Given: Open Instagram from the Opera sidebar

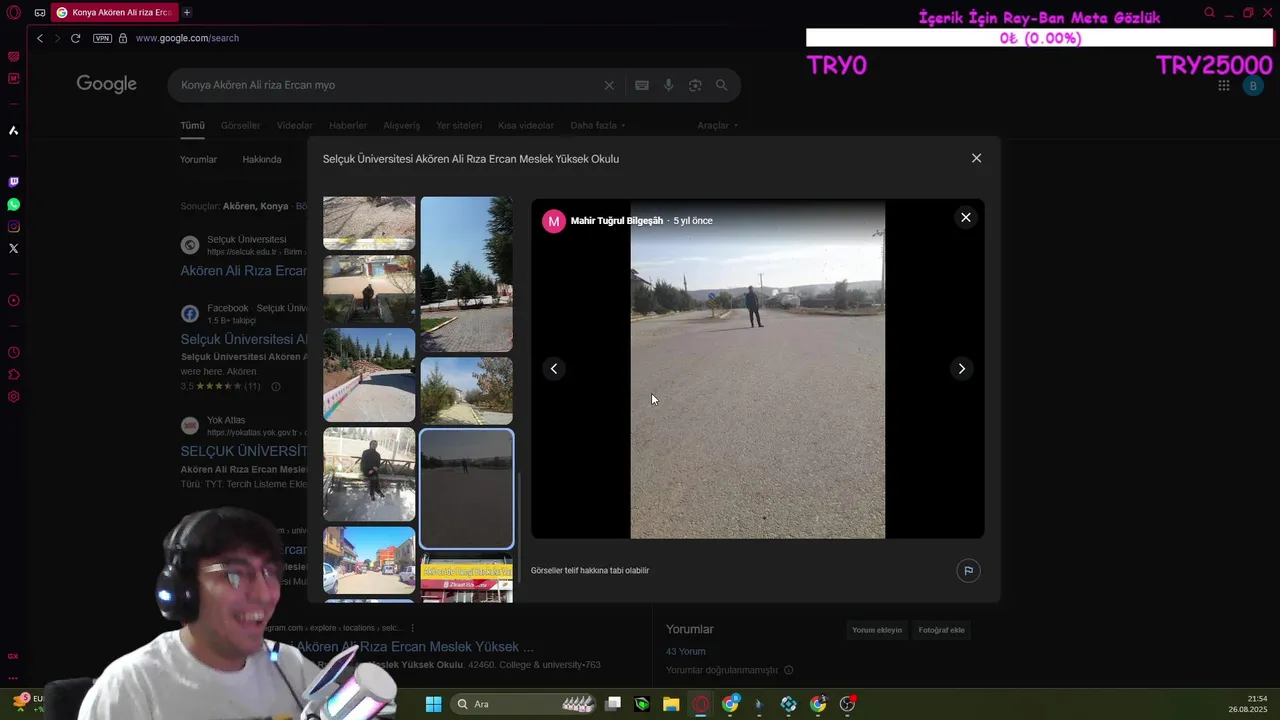Looking at the screenshot, I should click(x=13, y=227).
